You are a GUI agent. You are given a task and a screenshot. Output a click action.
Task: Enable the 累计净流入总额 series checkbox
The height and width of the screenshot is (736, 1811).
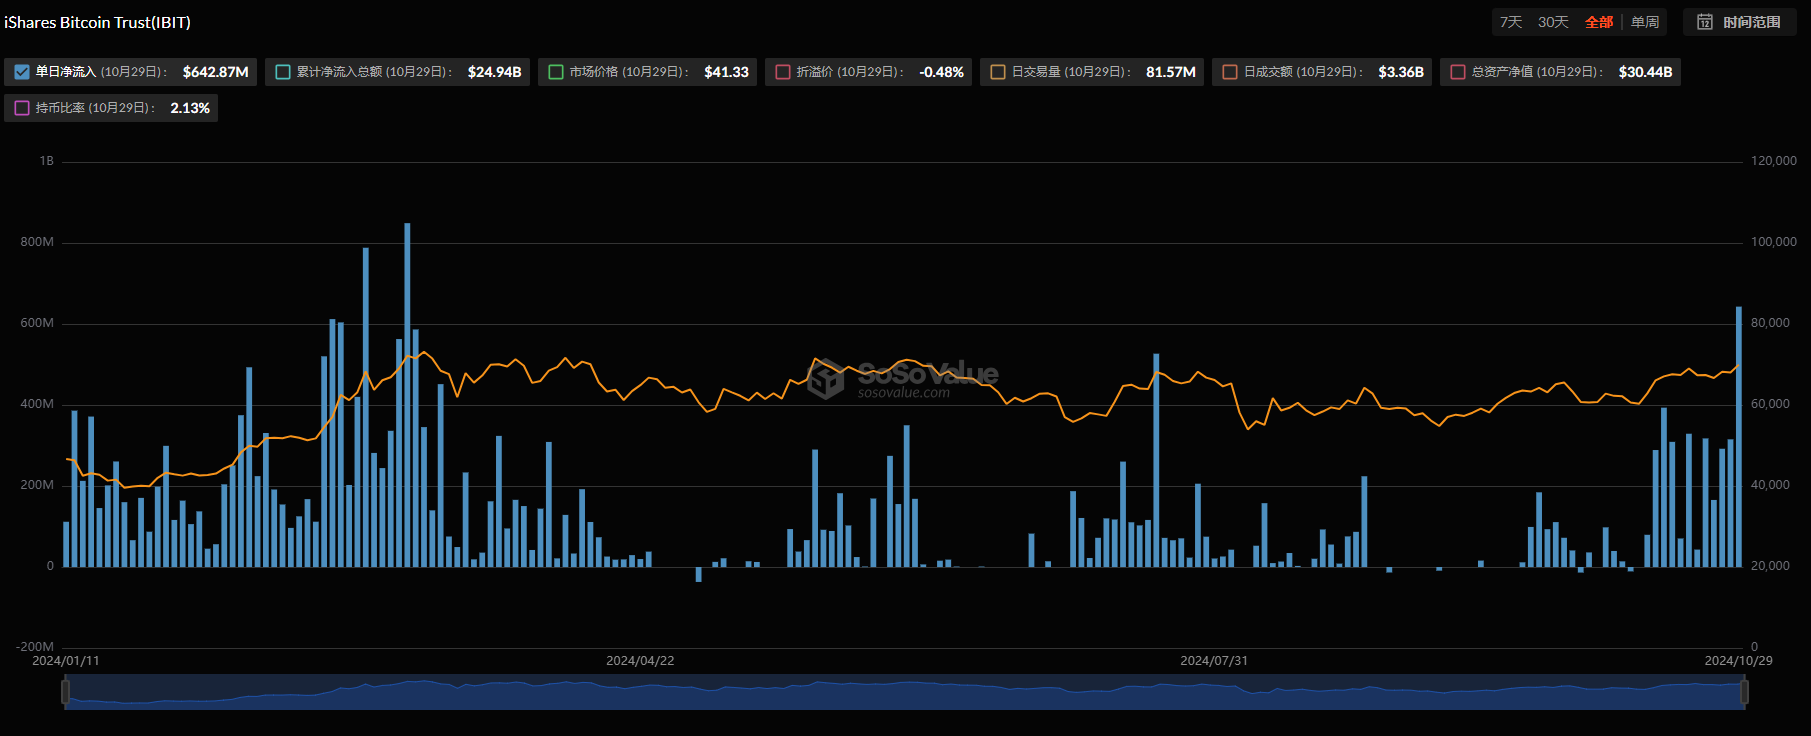pyautogui.click(x=283, y=72)
